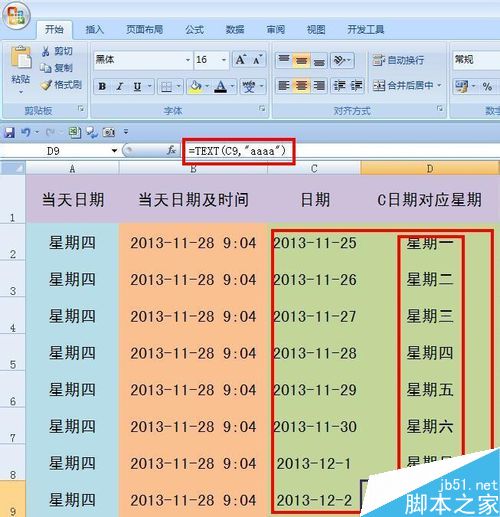Select the Format Painter brush
The height and width of the screenshot is (517, 500).
click(x=46, y=85)
